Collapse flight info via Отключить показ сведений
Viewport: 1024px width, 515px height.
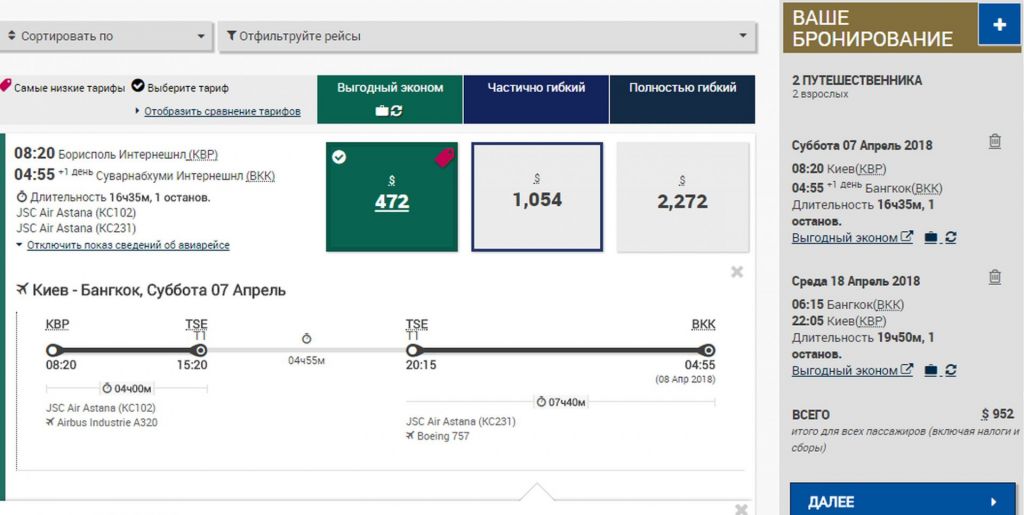pos(128,245)
